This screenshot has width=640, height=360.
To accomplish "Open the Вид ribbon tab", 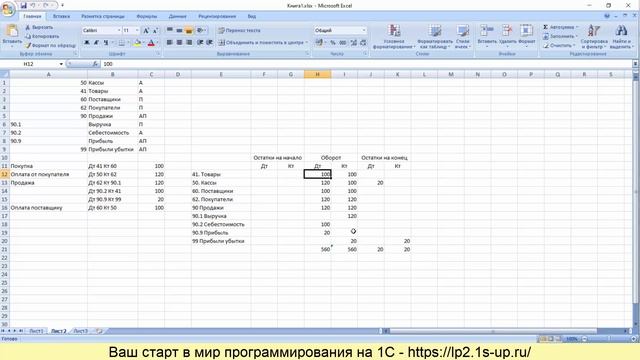I will pos(252,16).
